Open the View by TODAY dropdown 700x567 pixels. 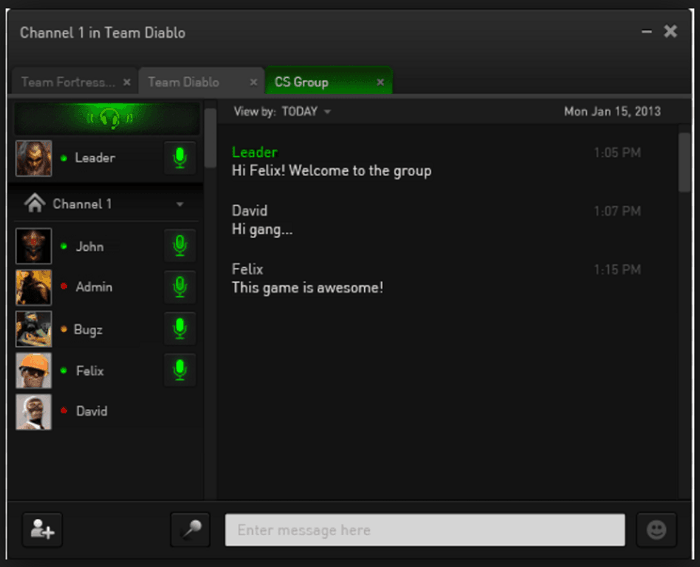283,111
